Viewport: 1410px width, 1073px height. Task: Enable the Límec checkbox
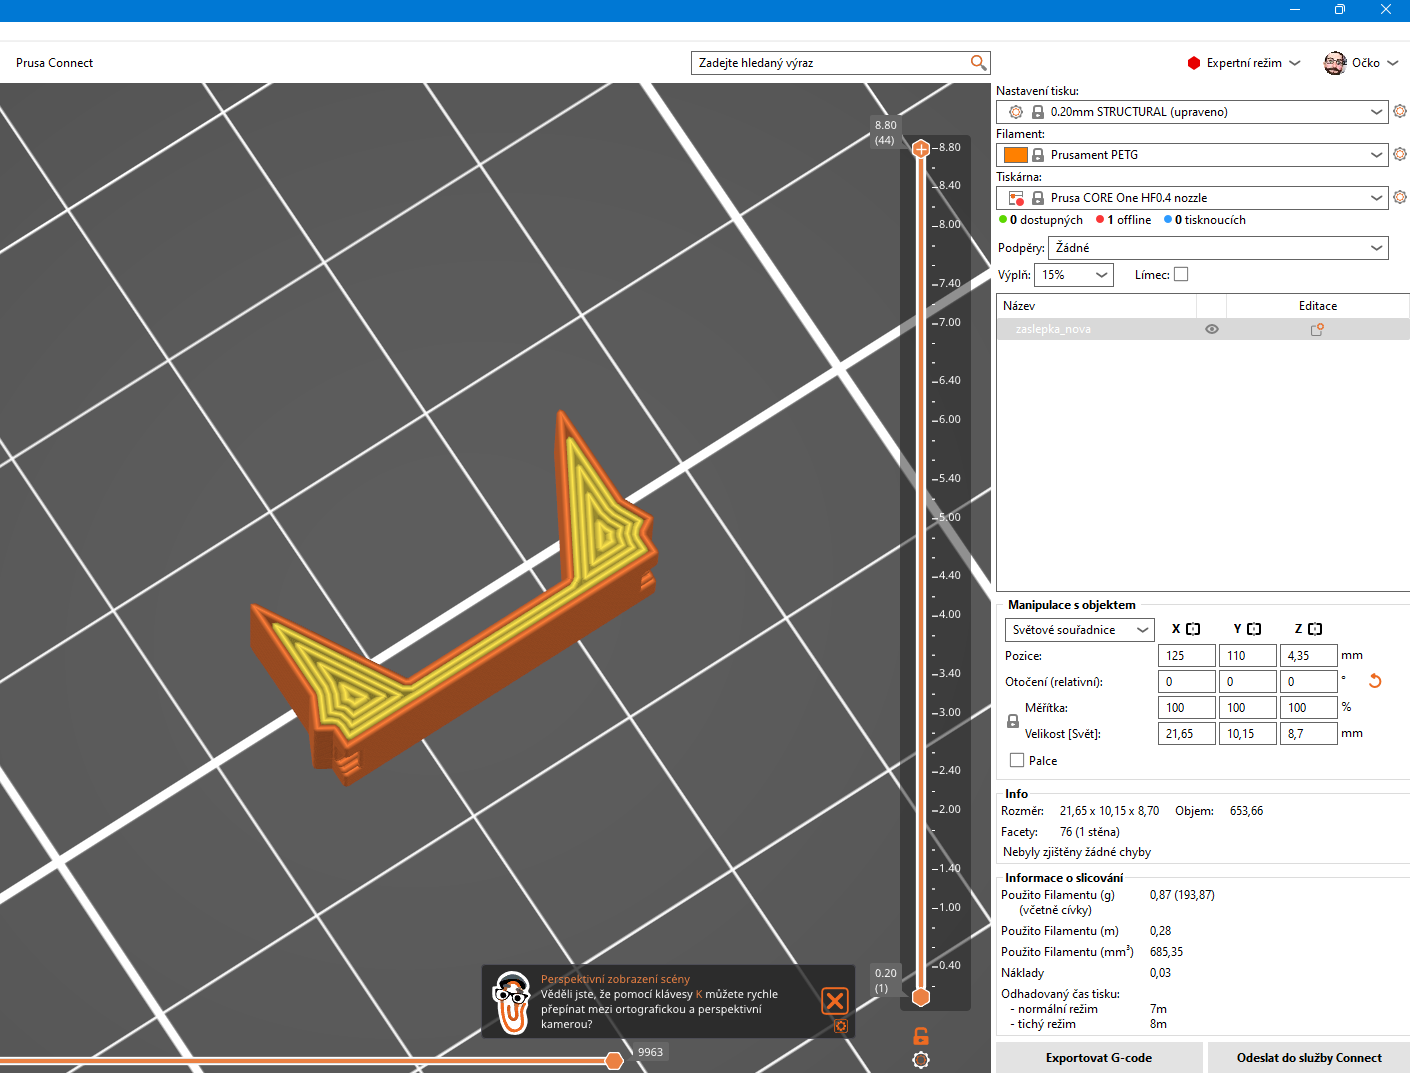click(1181, 275)
